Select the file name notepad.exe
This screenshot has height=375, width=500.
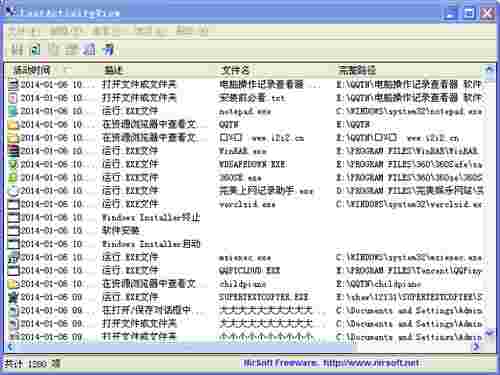(x=245, y=111)
